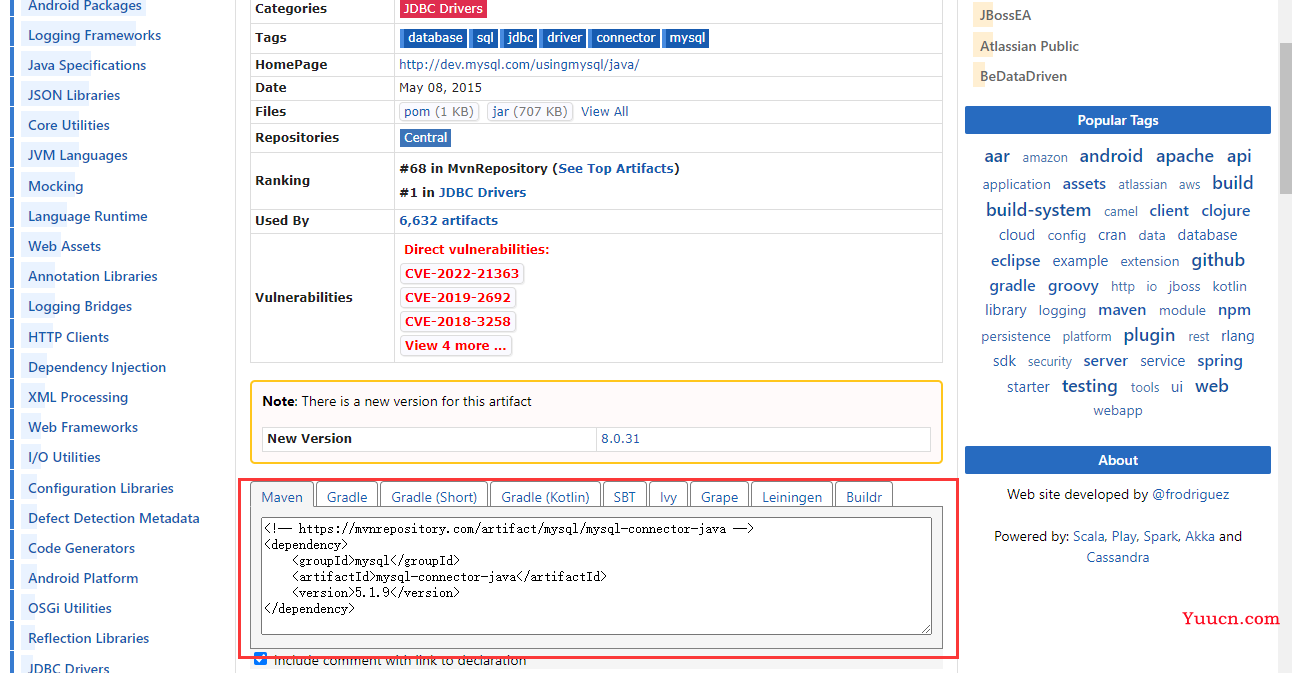Image resolution: width=1292 pixels, height=673 pixels.
Task: Click the jdbc tag
Action: (519, 38)
